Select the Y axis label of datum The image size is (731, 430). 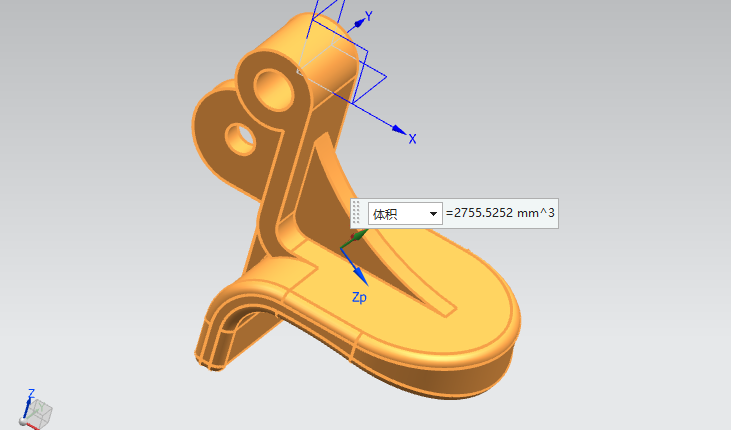369,17
